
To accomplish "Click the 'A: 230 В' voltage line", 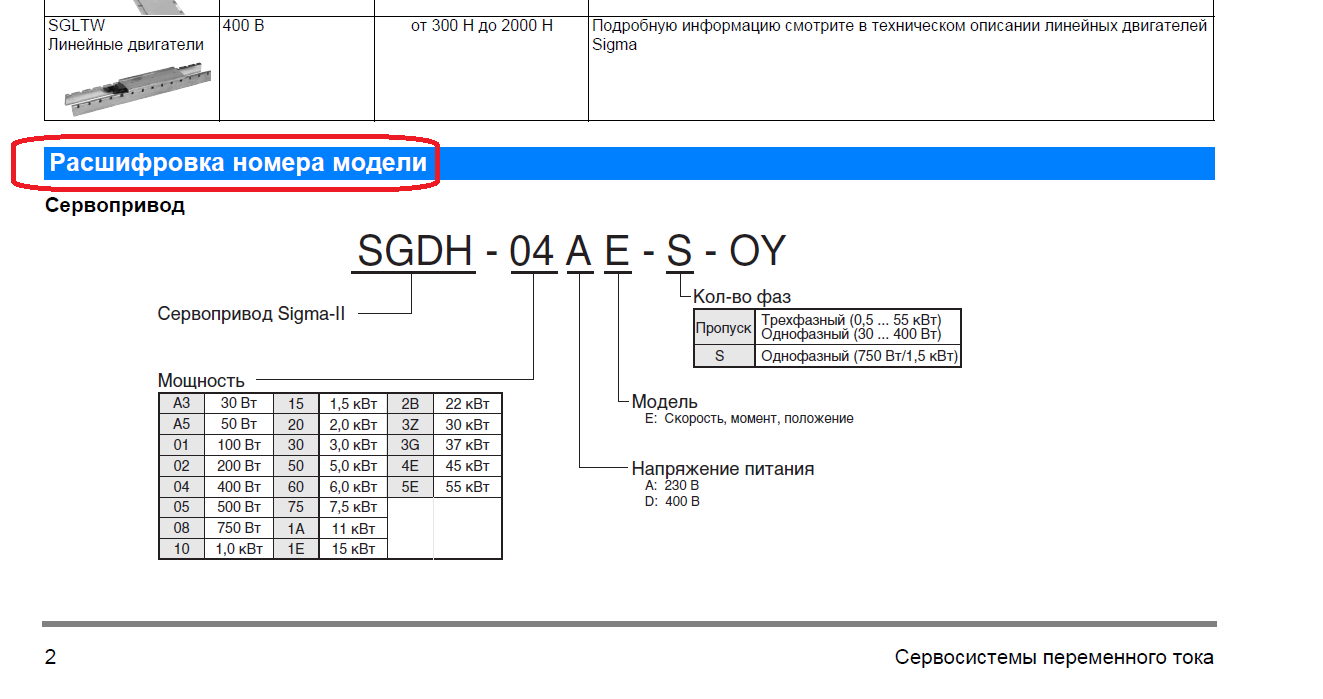I will (x=673, y=485).
